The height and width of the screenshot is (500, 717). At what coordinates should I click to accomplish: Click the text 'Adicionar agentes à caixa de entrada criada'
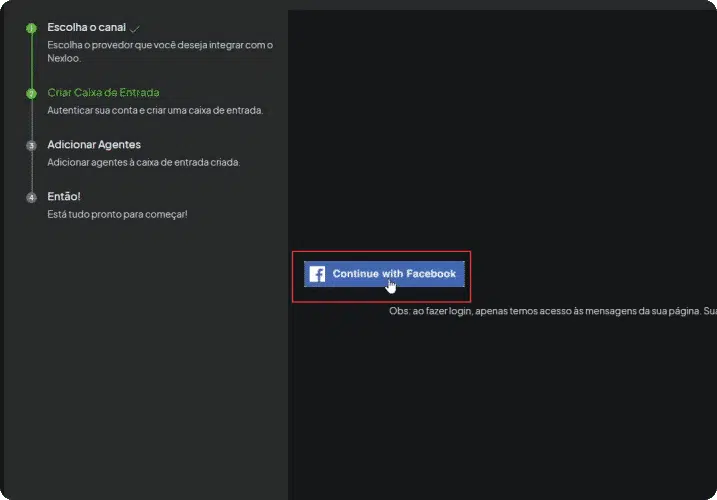point(144,162)
